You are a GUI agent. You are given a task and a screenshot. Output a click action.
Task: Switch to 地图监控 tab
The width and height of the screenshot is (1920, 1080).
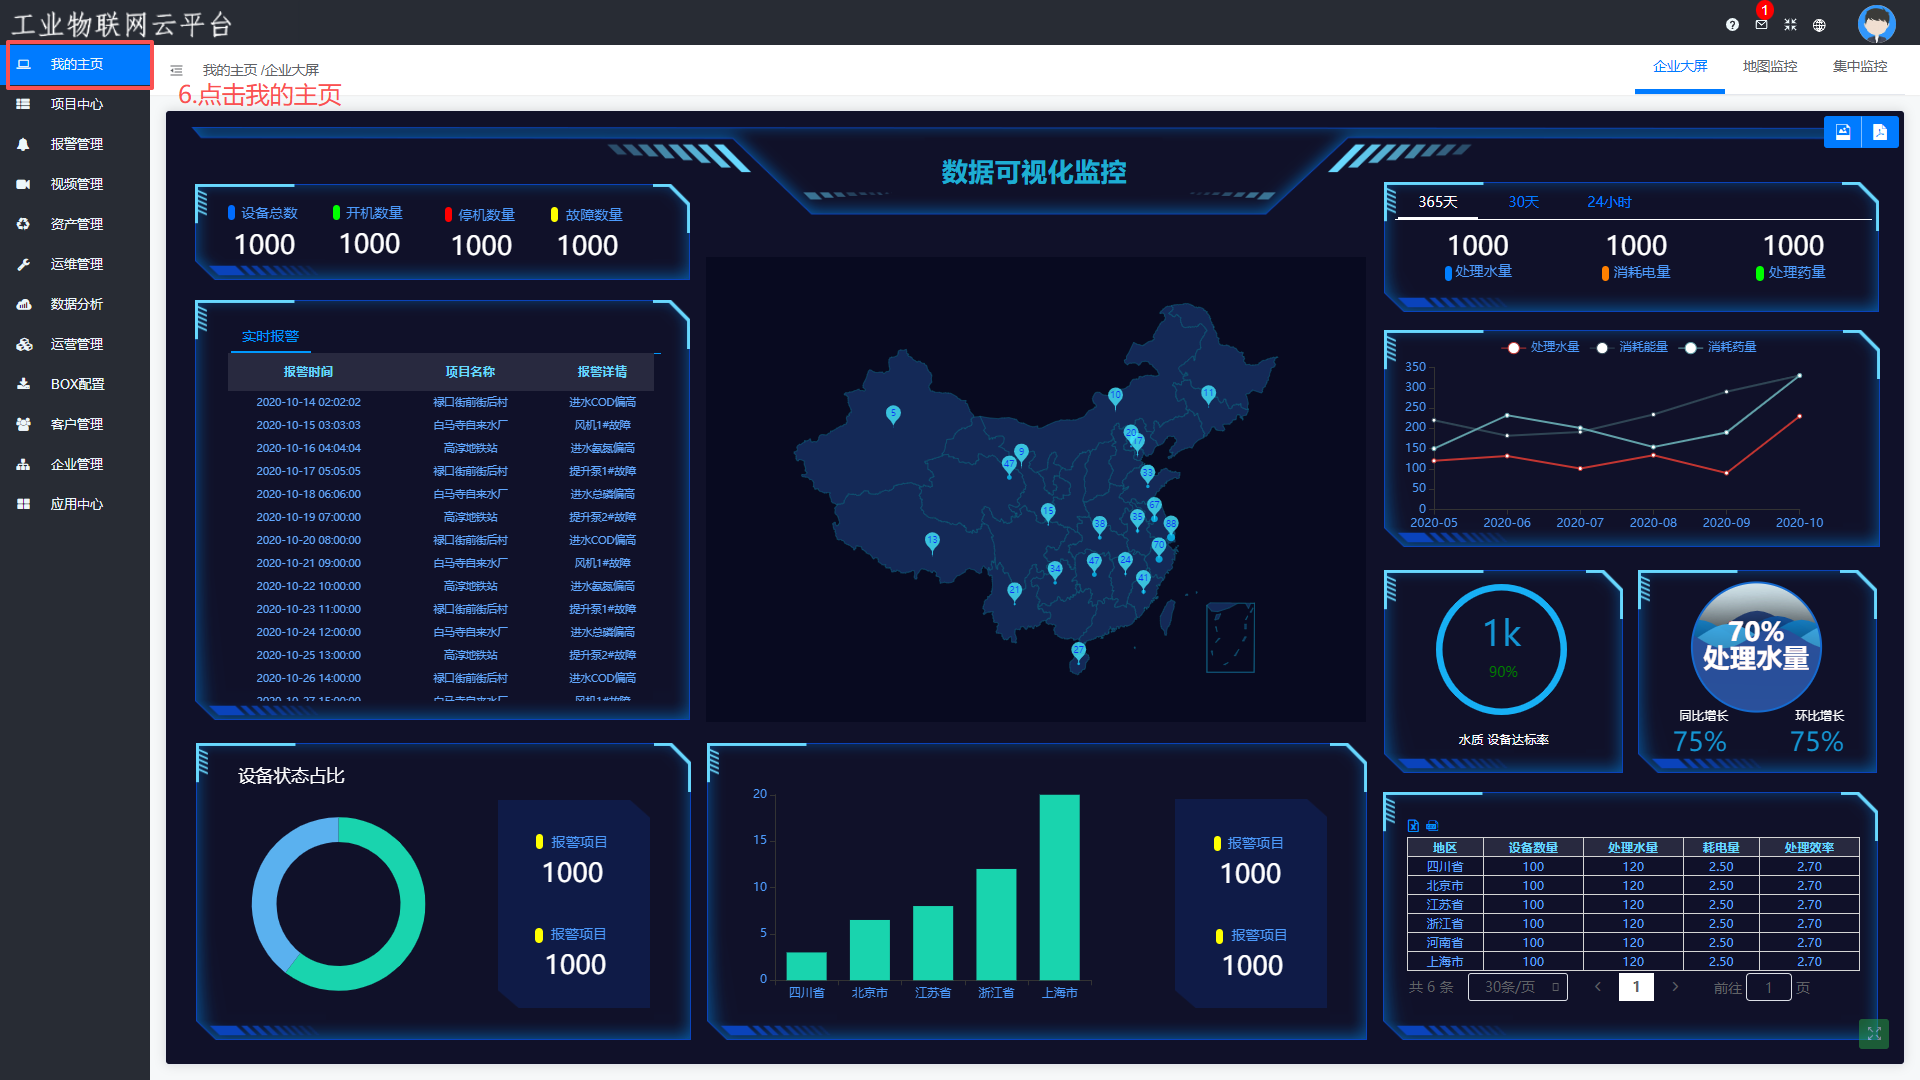(1769, 66)
